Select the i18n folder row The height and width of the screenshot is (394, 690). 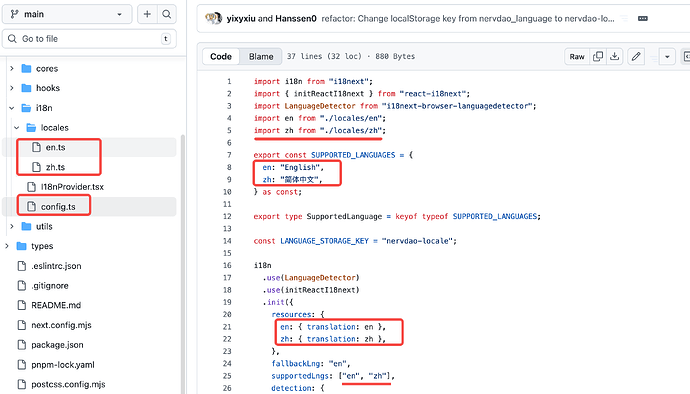[x=89, y=108]
